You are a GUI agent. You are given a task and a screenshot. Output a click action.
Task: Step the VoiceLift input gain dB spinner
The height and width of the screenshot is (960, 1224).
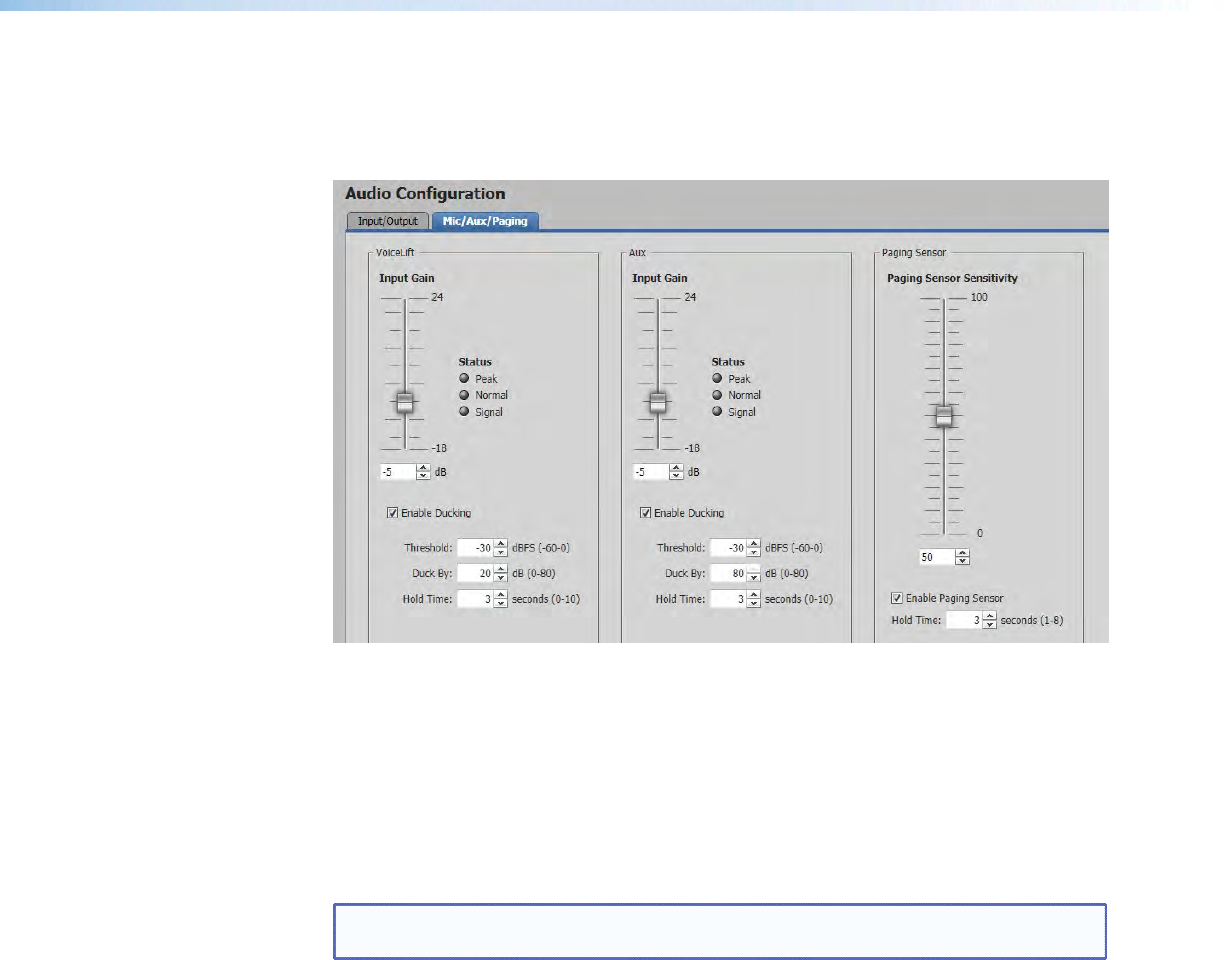pyautogui.click(x=423, y=472)
